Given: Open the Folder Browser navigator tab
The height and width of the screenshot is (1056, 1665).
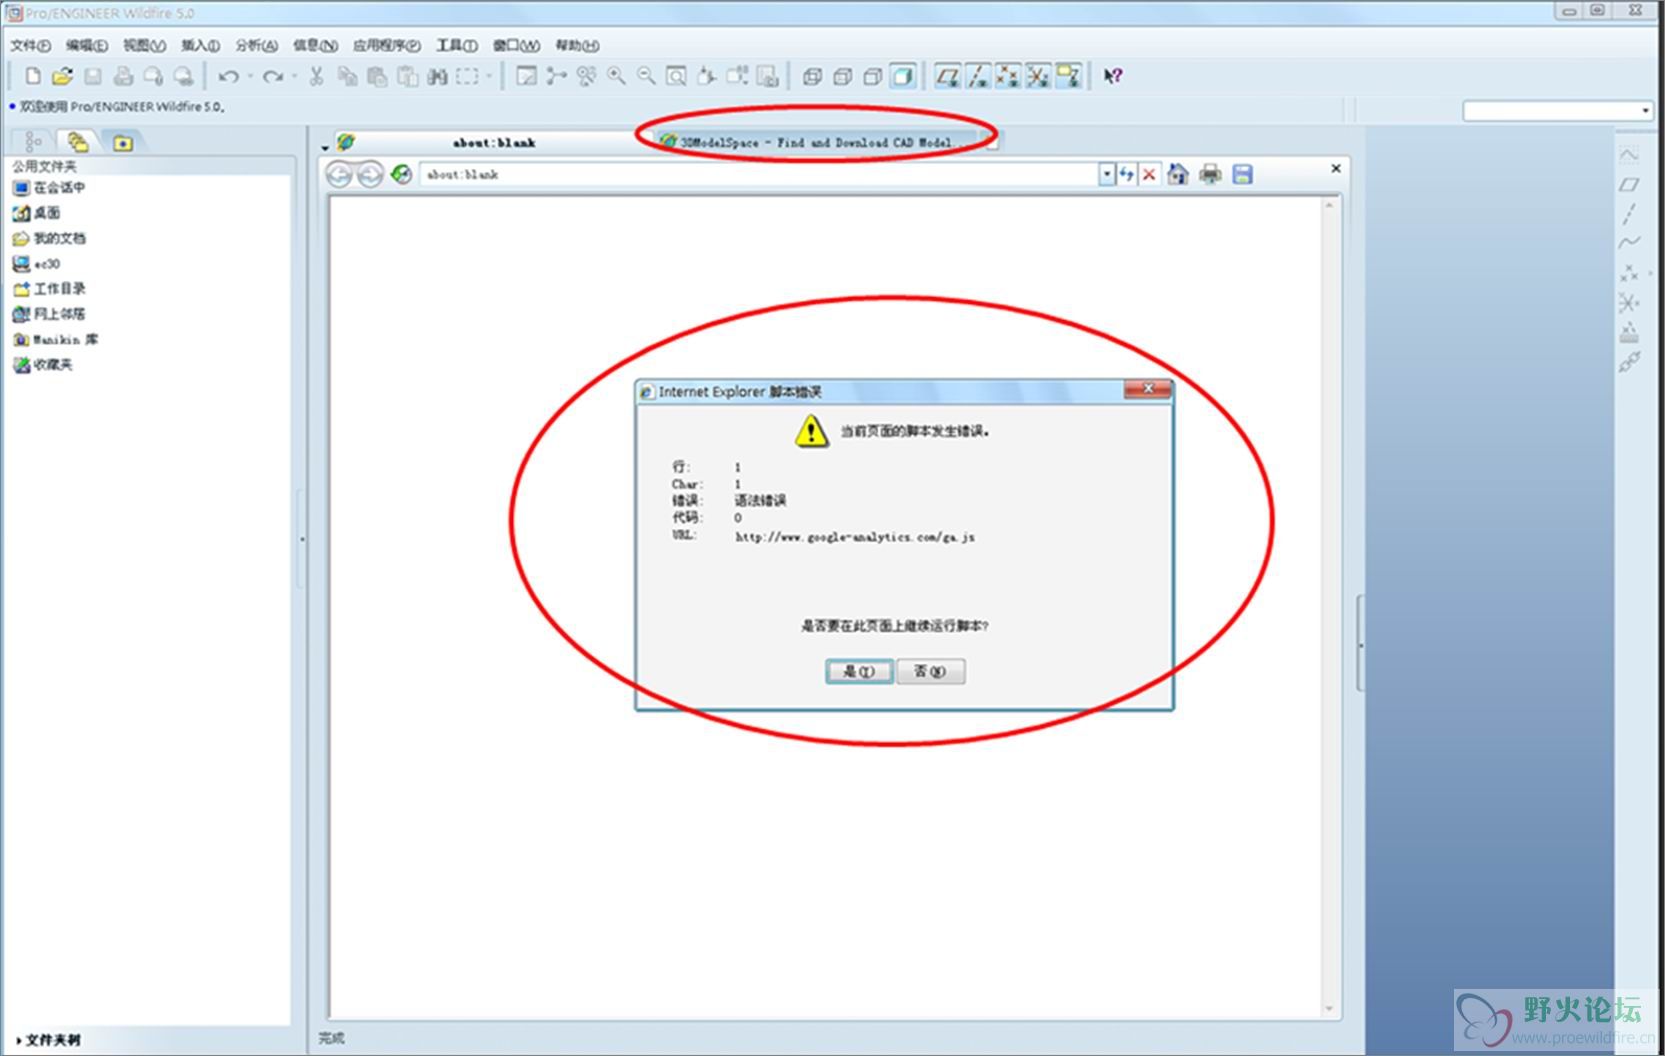Looking at the screenshot, I should pyautogui.click(x=78, y=142).
